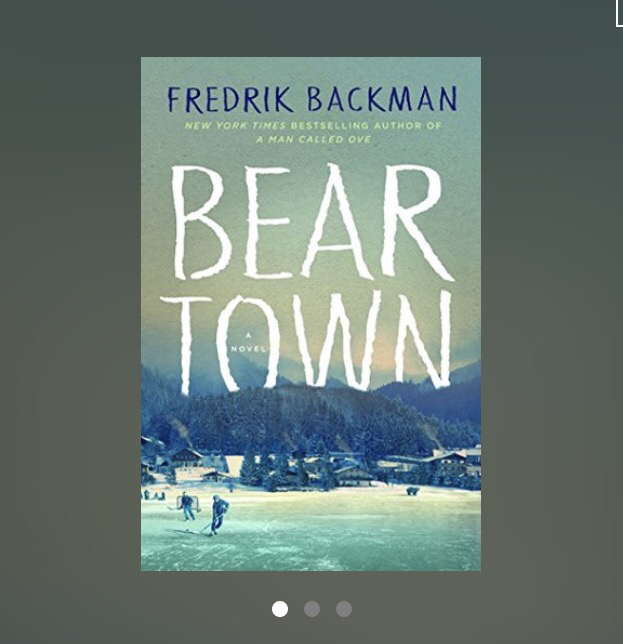Go to the second slide dot

click(x=312, y=609)
